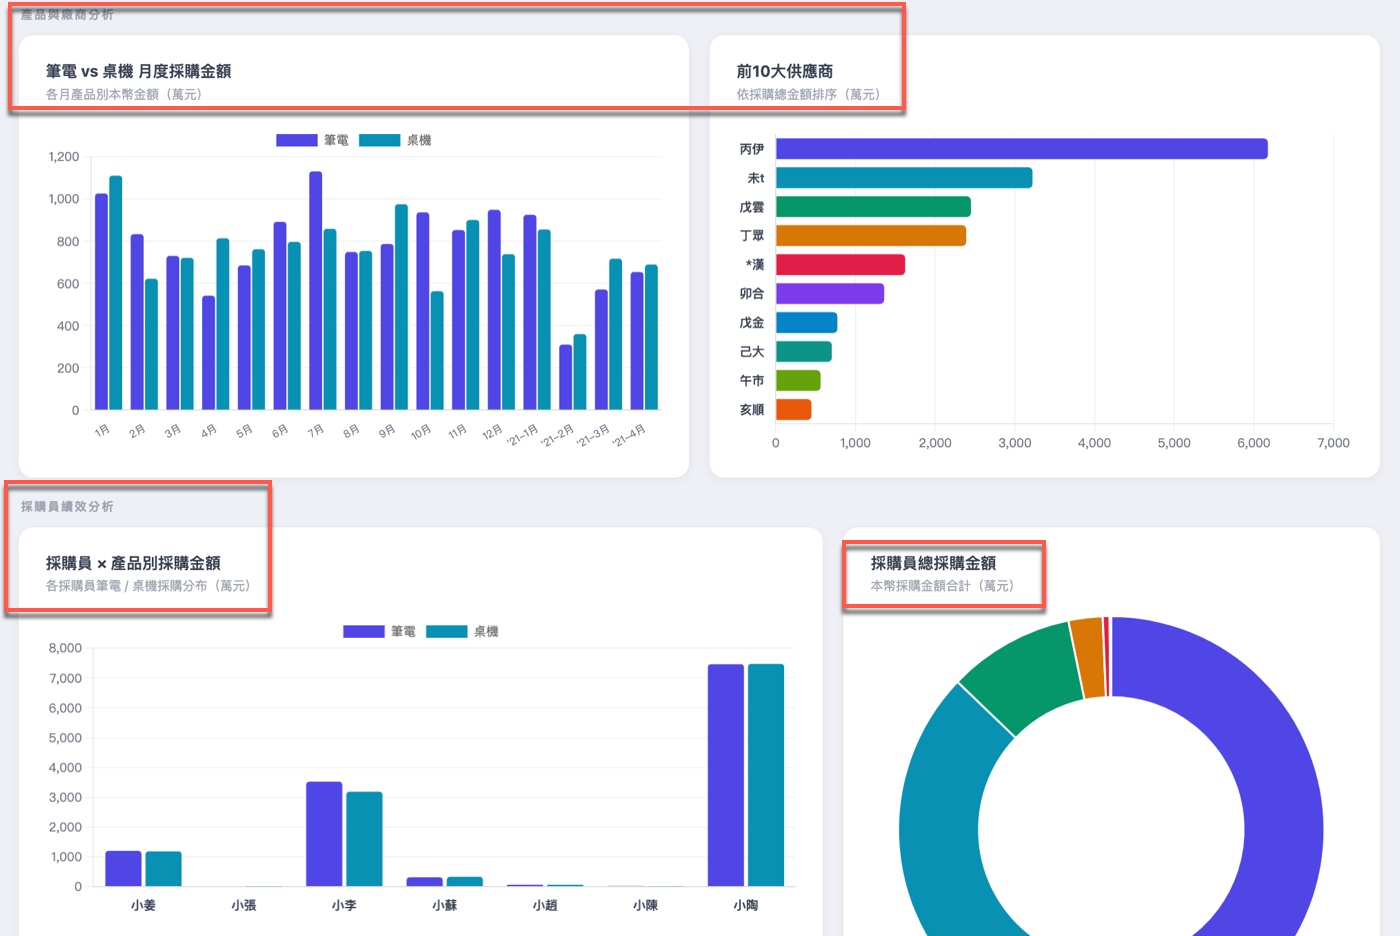Click the 6月 axis label in monthly chart
The width and height of the screenshot is (1400, 936).
point(280,431)
